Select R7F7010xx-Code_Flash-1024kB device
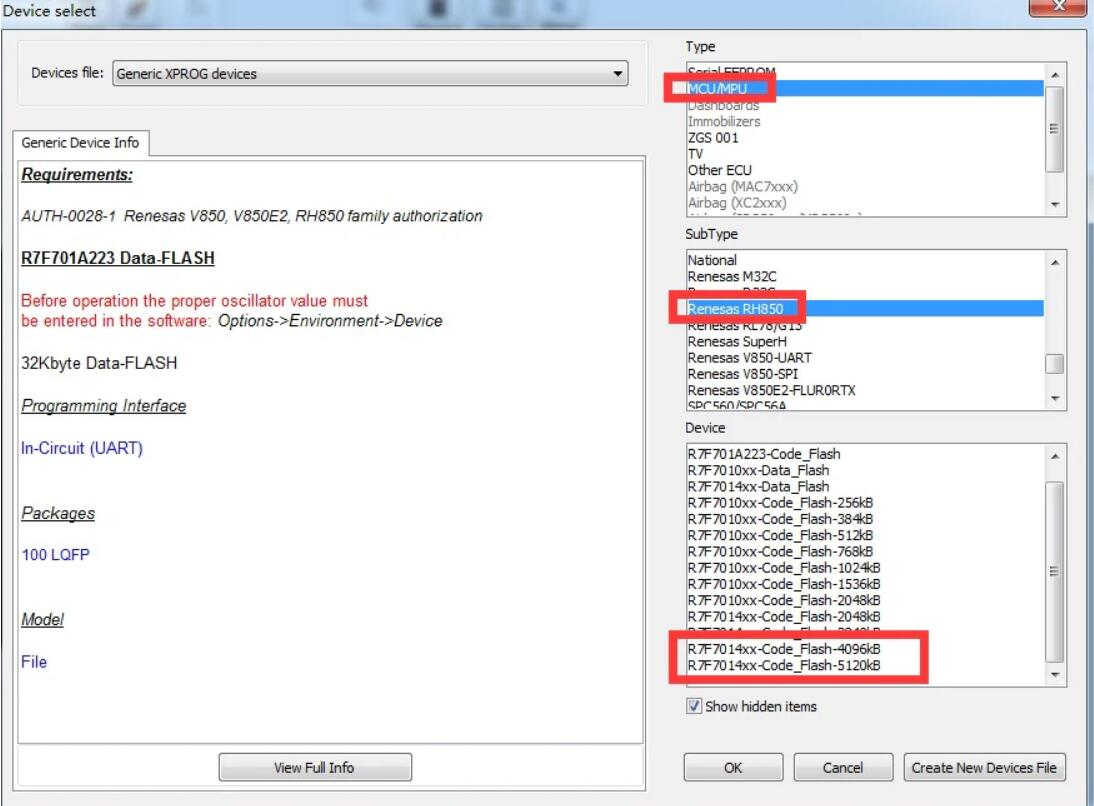This screenshot has width=1094, height=806. [864, 568]
